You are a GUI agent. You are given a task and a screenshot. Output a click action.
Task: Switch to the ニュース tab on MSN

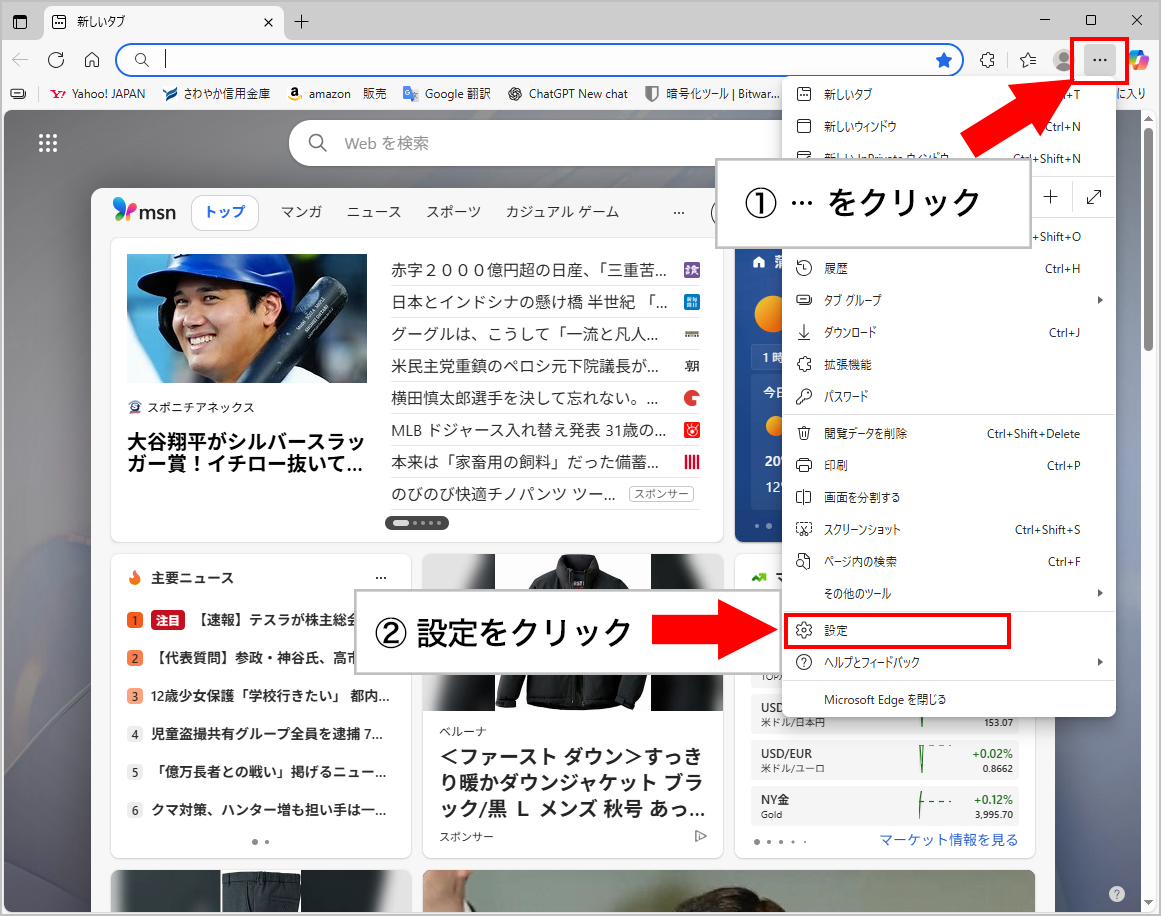coord(373,212)
